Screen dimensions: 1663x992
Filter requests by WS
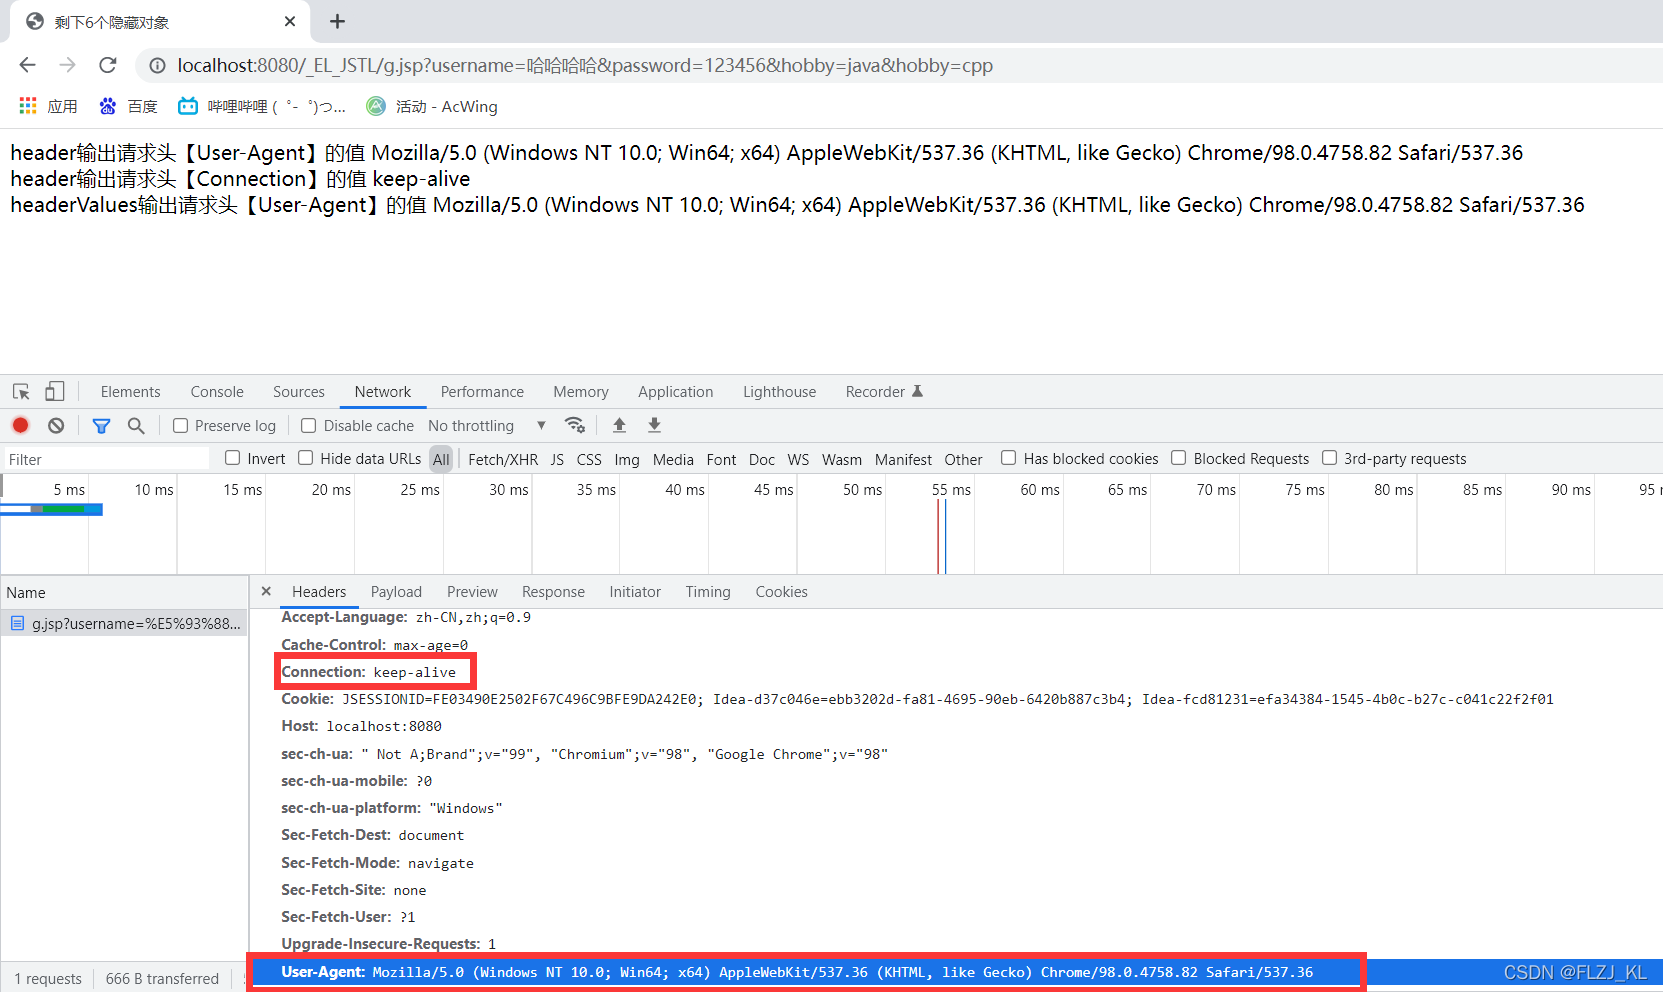click(x=798, y=459)
